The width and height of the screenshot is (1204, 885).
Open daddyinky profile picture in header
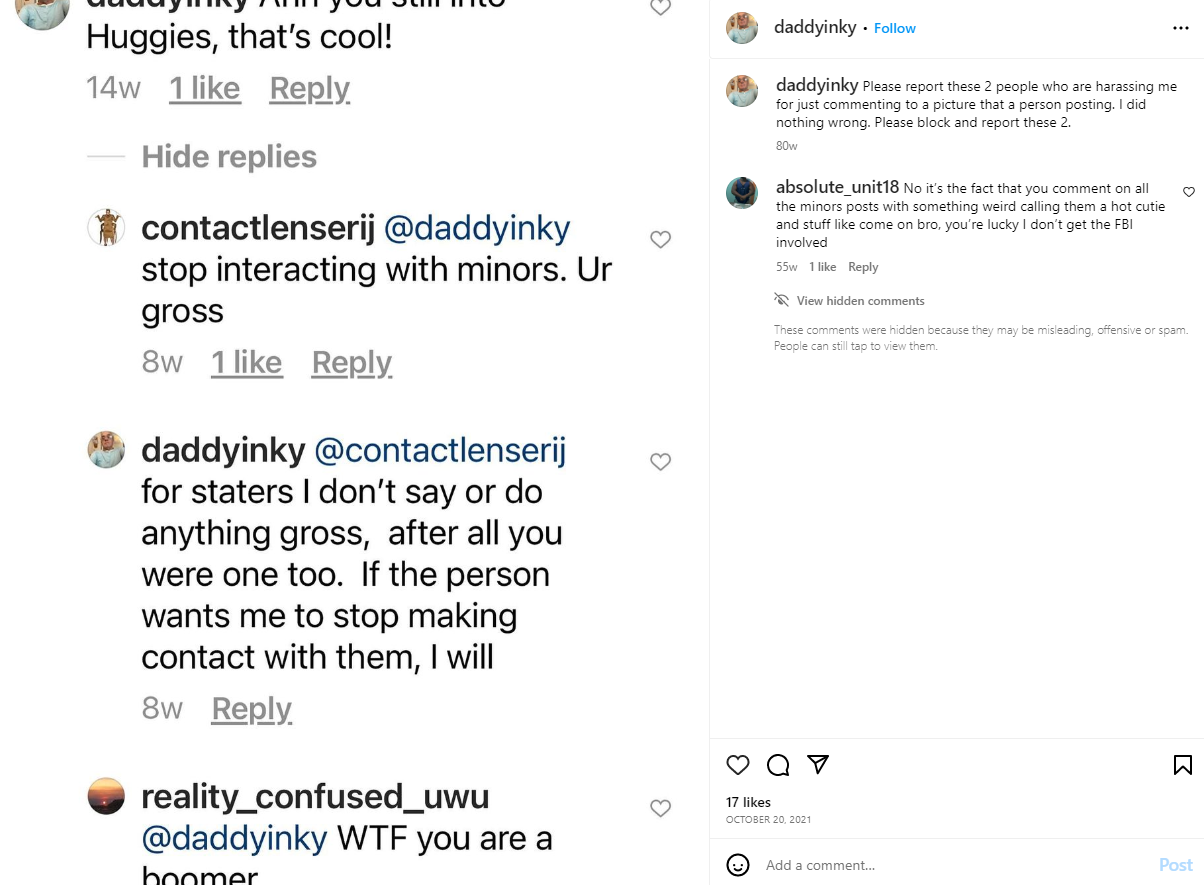pyautogui.click(x=742, y=28)
